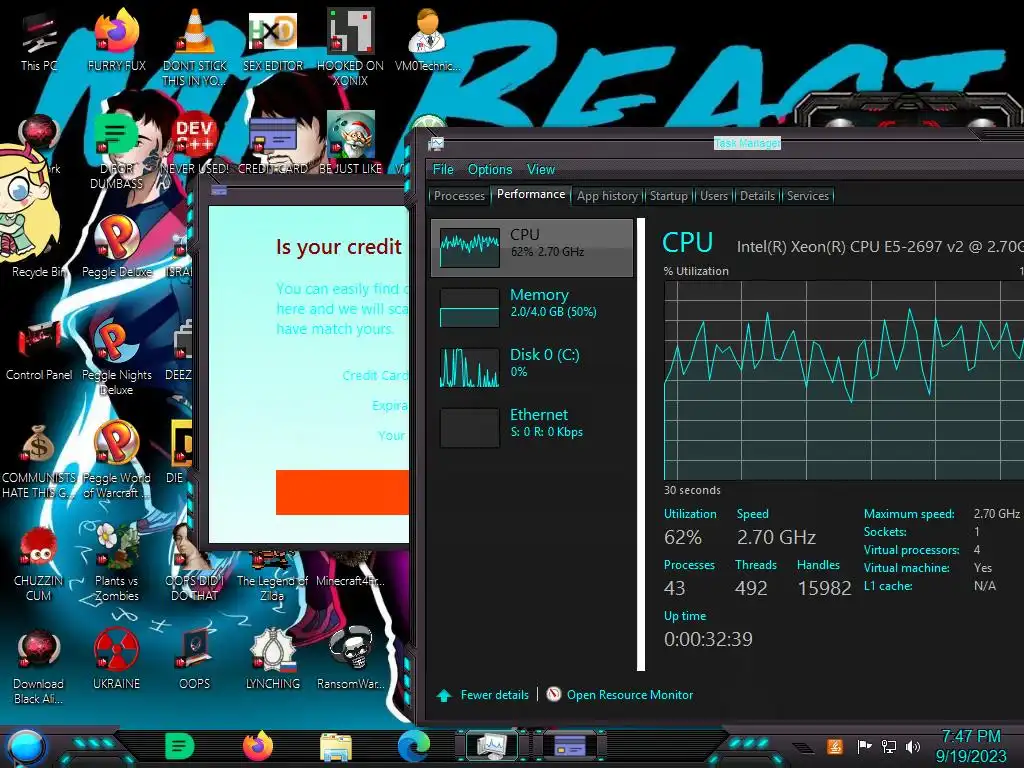
Task: Click the taskbar clock showing 7:47 PM
Action: pyautogui.click(x=971, y=746)
